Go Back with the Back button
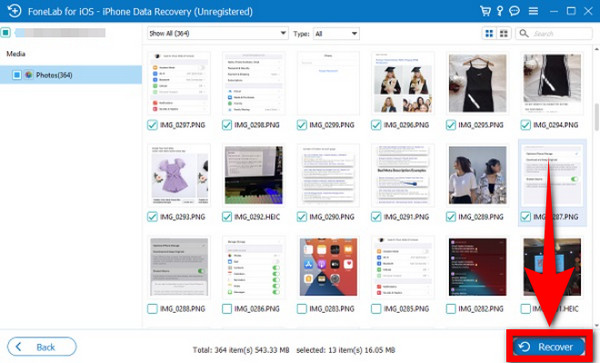Screen dimensions: 600x363 pos(42,347)
